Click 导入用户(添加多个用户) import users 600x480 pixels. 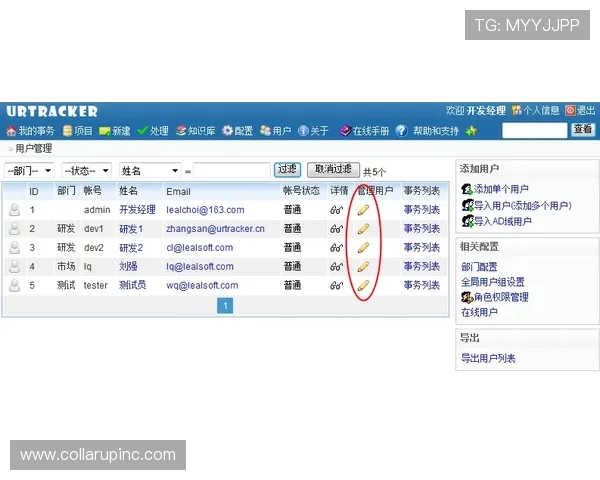[x=516, y=206]
